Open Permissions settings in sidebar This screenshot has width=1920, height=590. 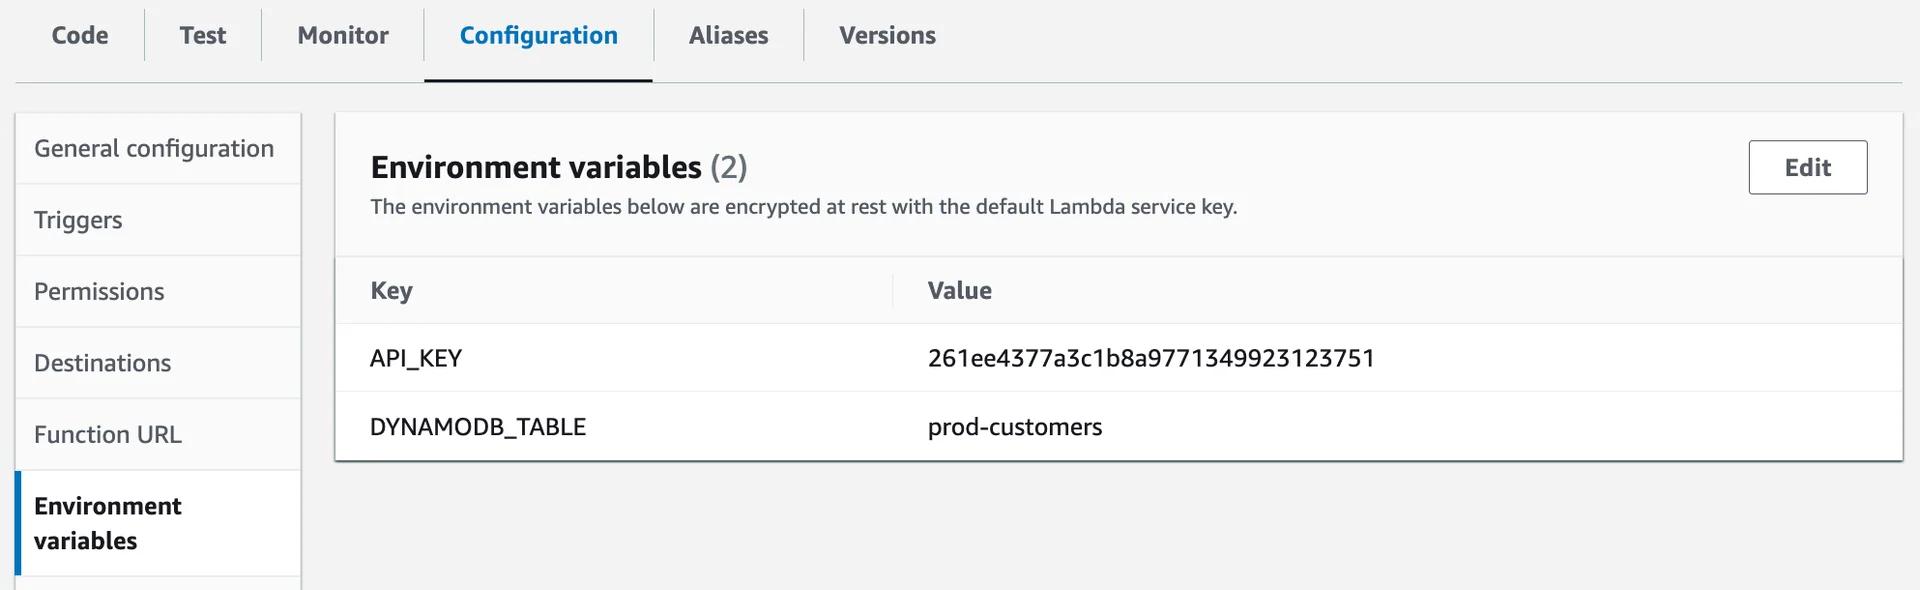coord(99,292)
